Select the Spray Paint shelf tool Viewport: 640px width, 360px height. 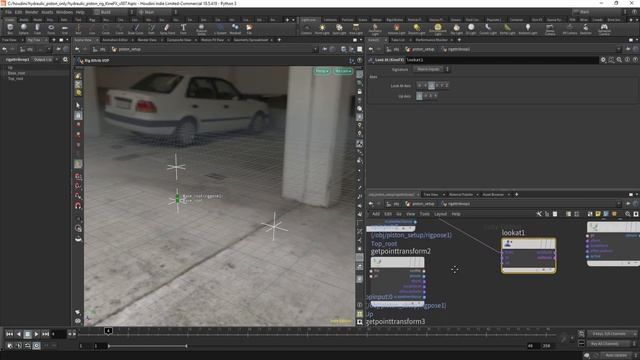pos(167,29)
